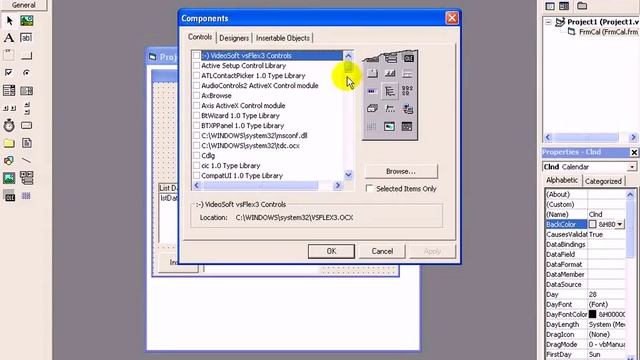Select the CommandButton control tool

click(x=27, y=55)
